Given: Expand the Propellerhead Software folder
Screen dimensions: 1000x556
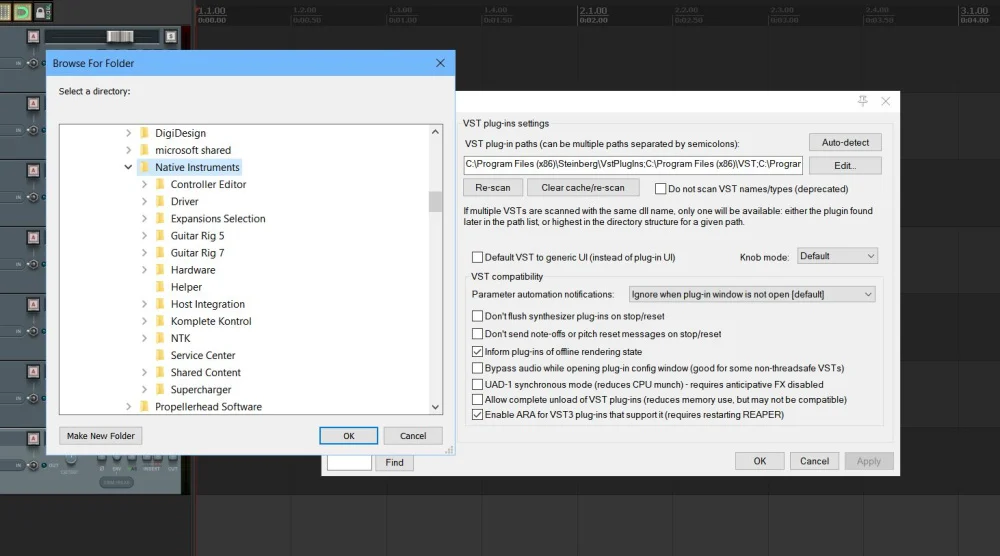Looking at the screenshot, I should (128, 406).
